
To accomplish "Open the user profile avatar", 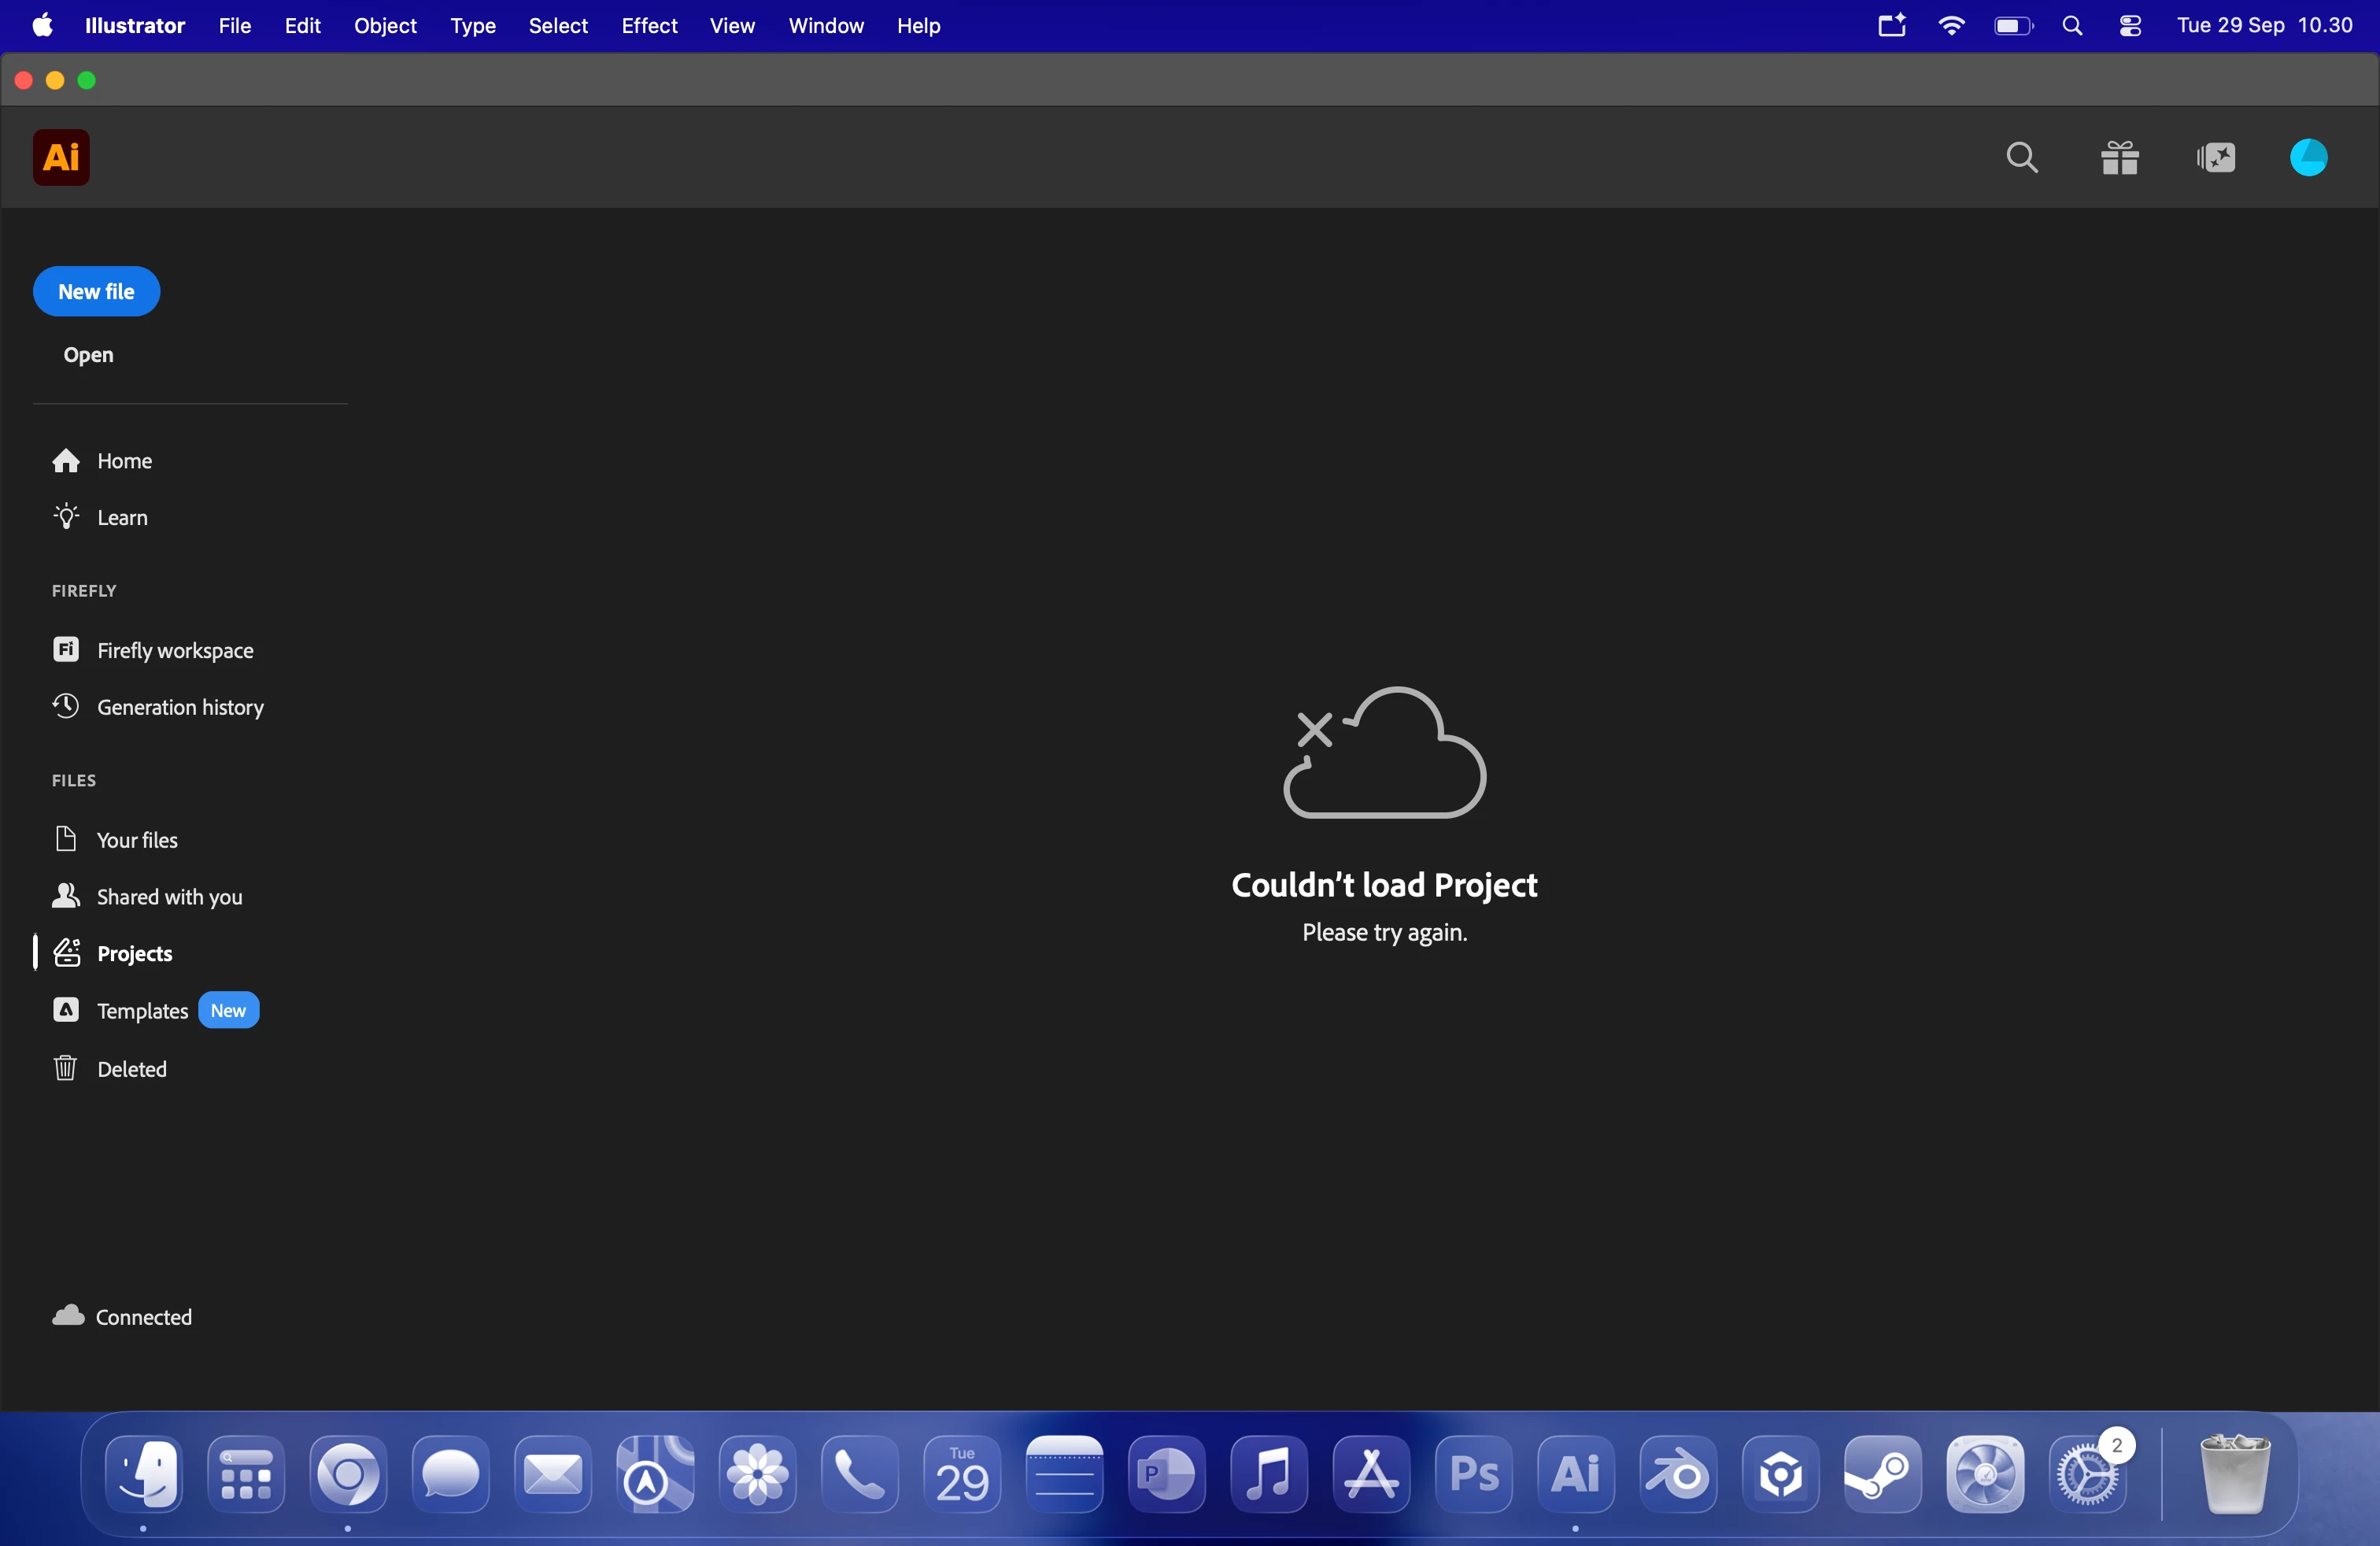I will tap(2308, 157).
